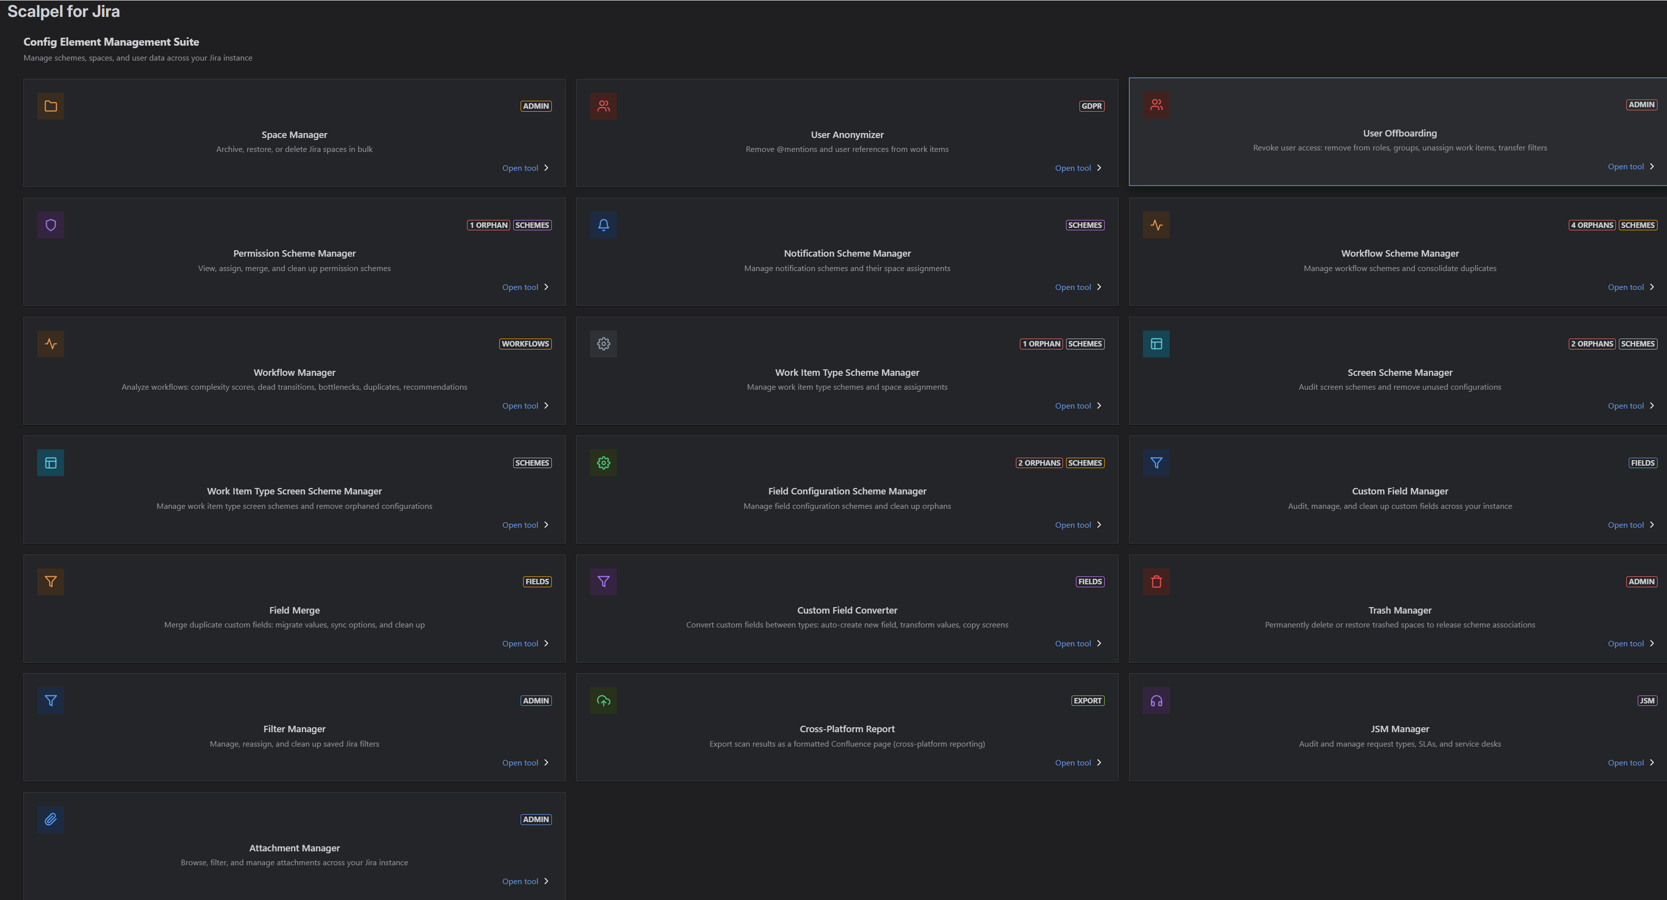Viewport: 1667px width, 900px height.
Task: Open tool link for User Anonymizer
Action: click(1079, 168)
